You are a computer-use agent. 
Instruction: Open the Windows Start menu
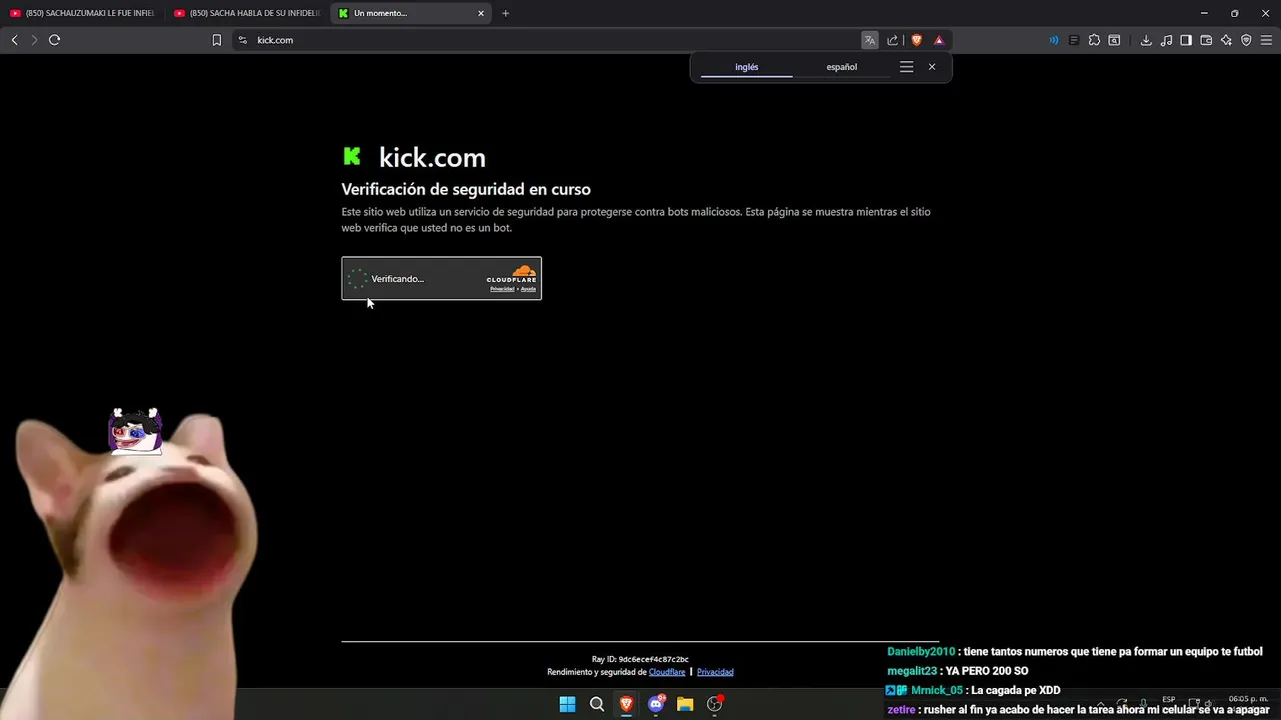(567, 704)
